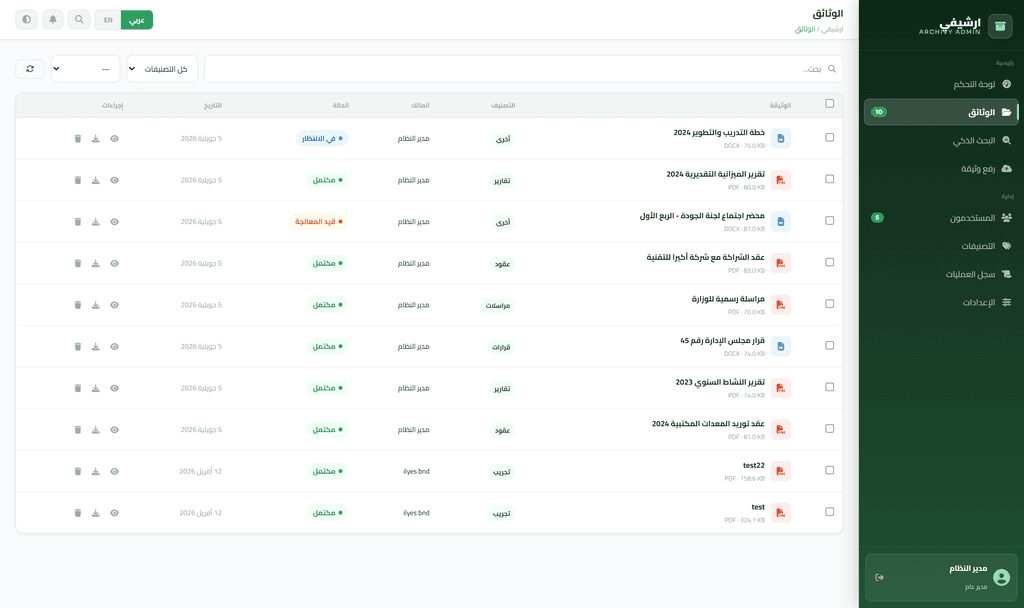Click PDF icon of مراسلة رسمية للوزارة
The width and height of the screenshot is (1024, 608).
[780, 304]
